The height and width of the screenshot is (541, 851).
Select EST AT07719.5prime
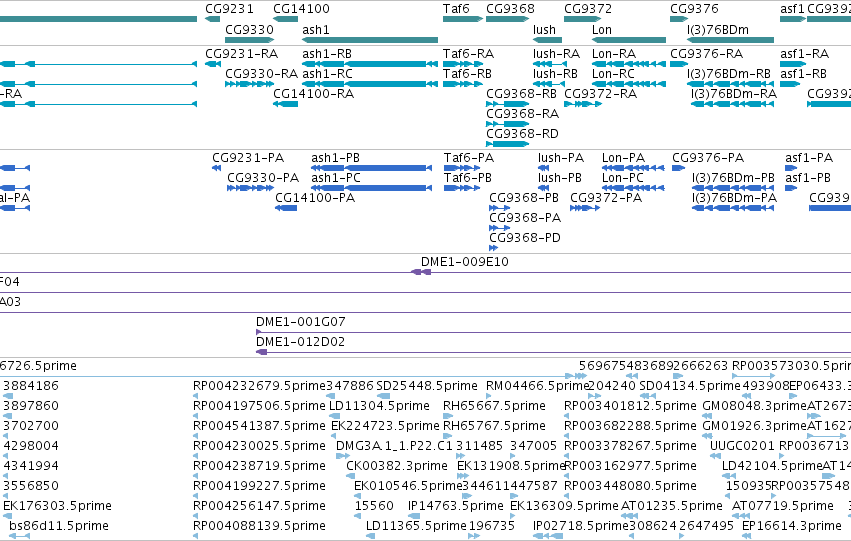pyautogui.click(x=783, y=506)
